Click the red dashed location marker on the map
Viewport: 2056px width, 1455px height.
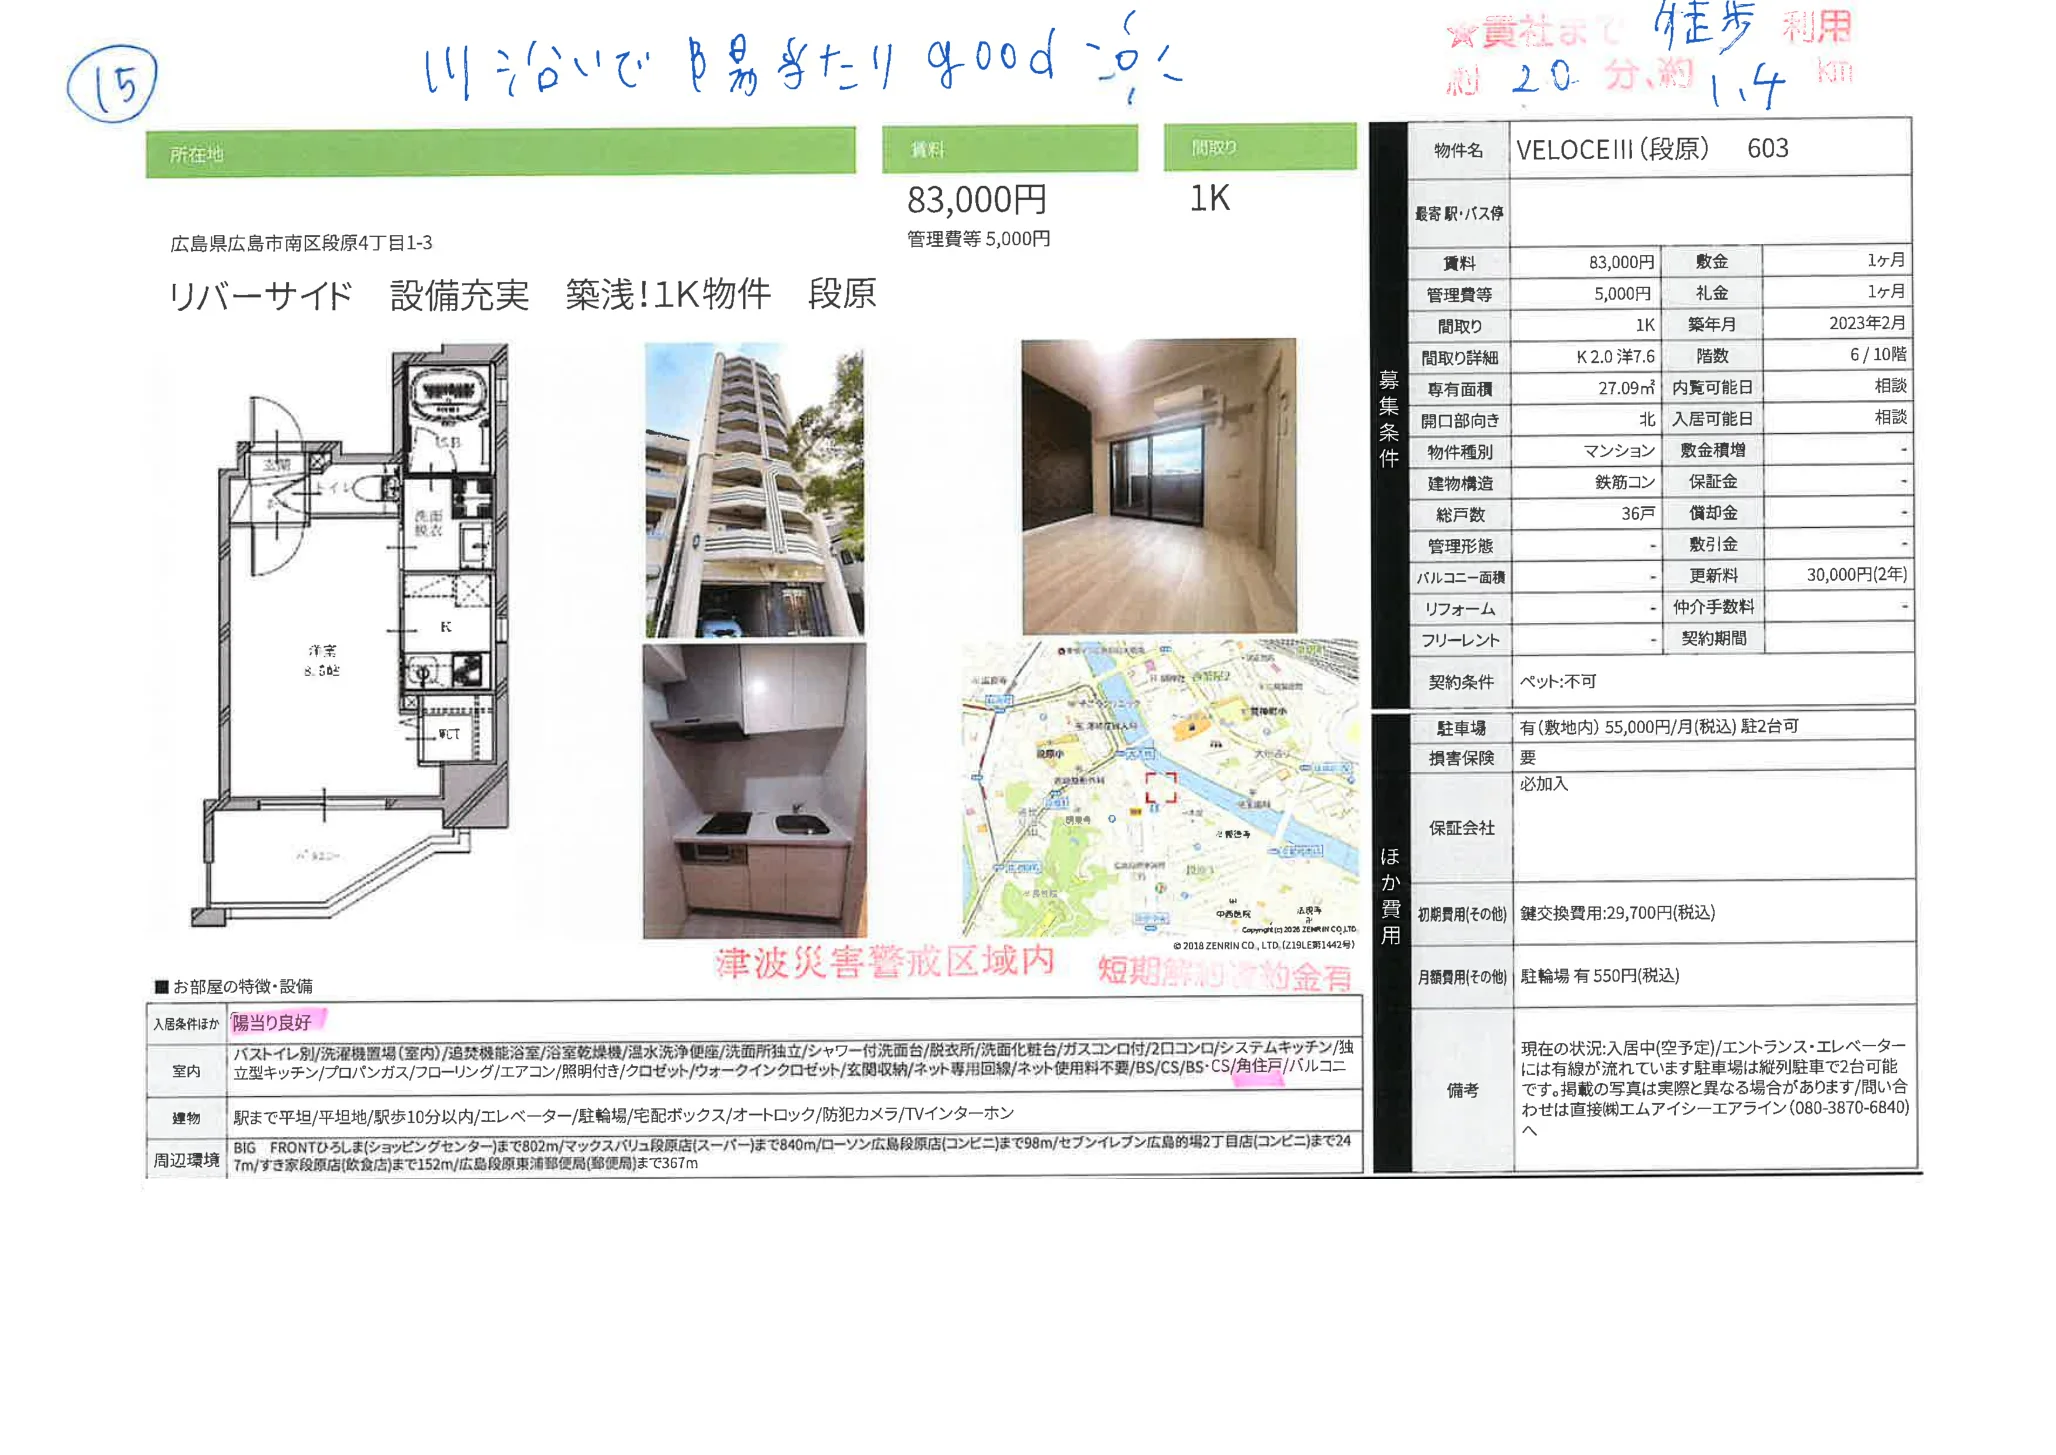pyautogui.click(x=1160, y=787)
